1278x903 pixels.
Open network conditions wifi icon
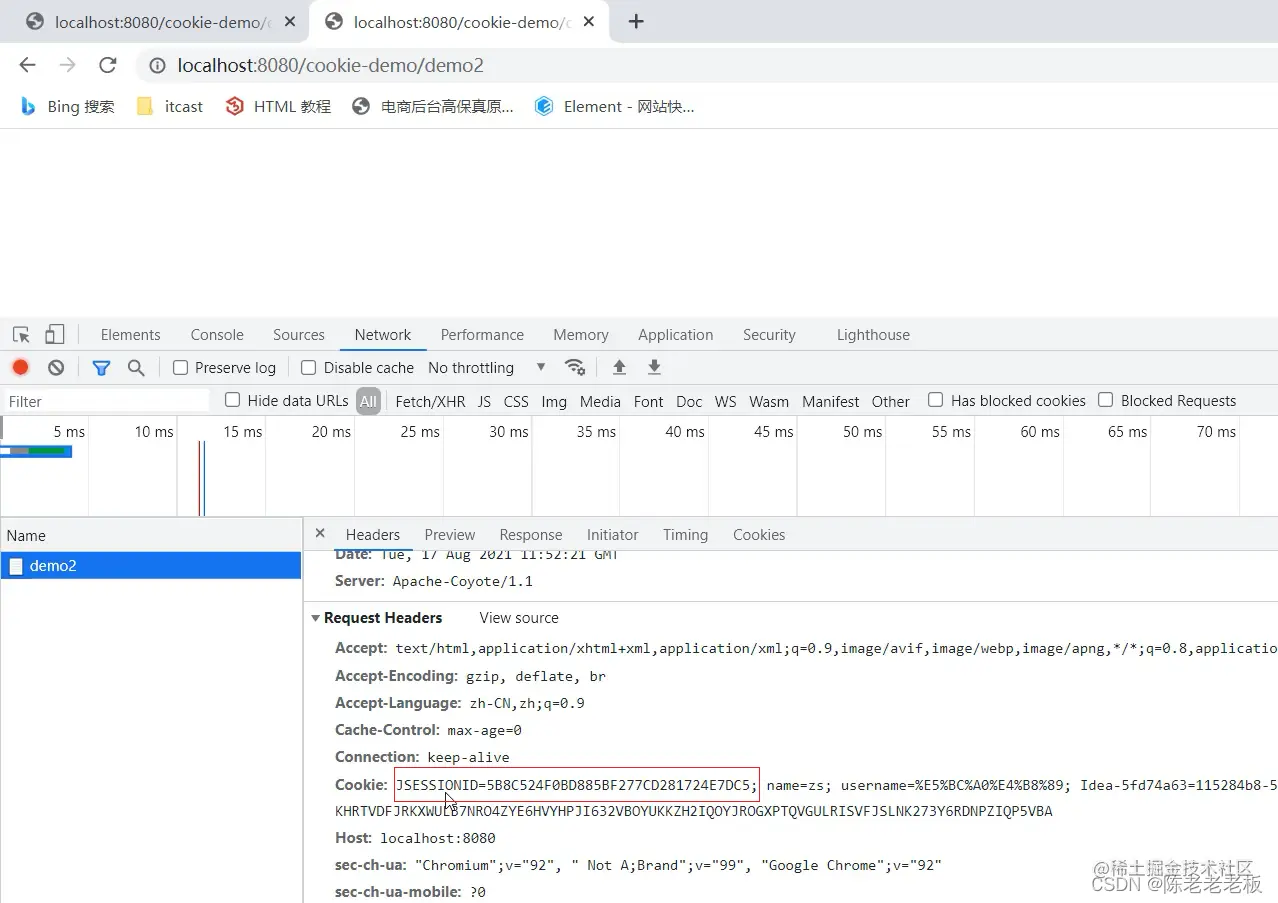(x=575, y=367)
